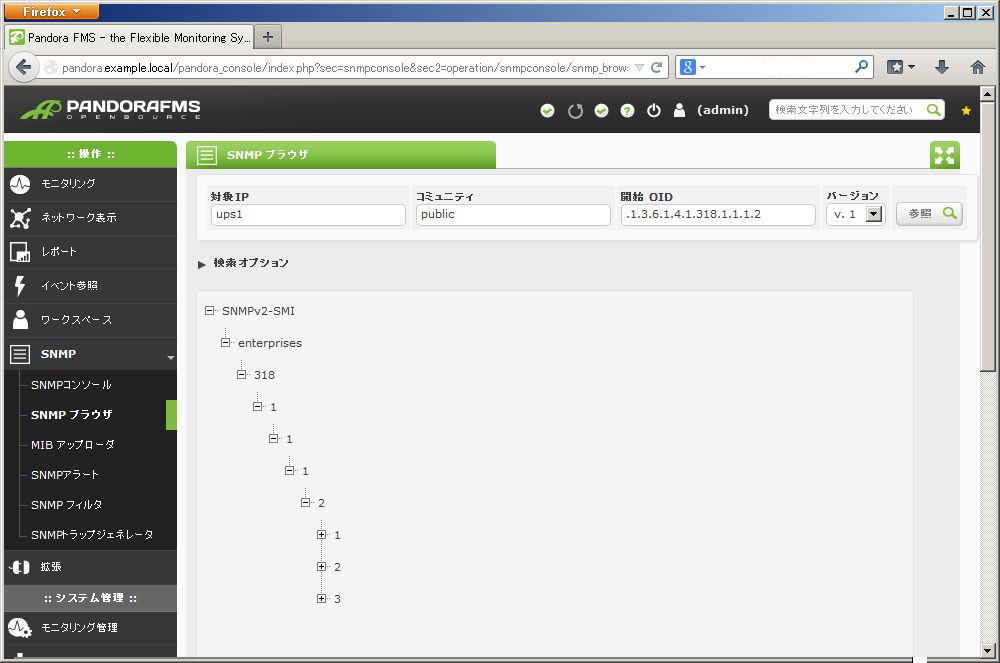Click the 開始 OID input field

click(718, 215)
